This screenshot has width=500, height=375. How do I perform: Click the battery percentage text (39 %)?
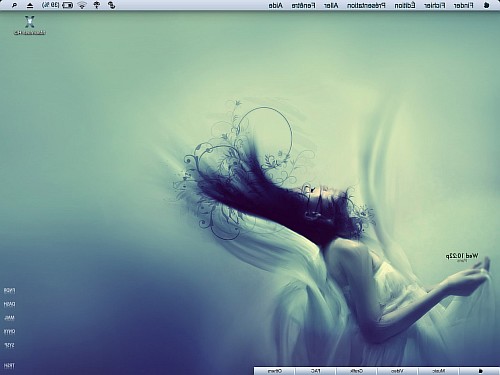click(51, 5)
